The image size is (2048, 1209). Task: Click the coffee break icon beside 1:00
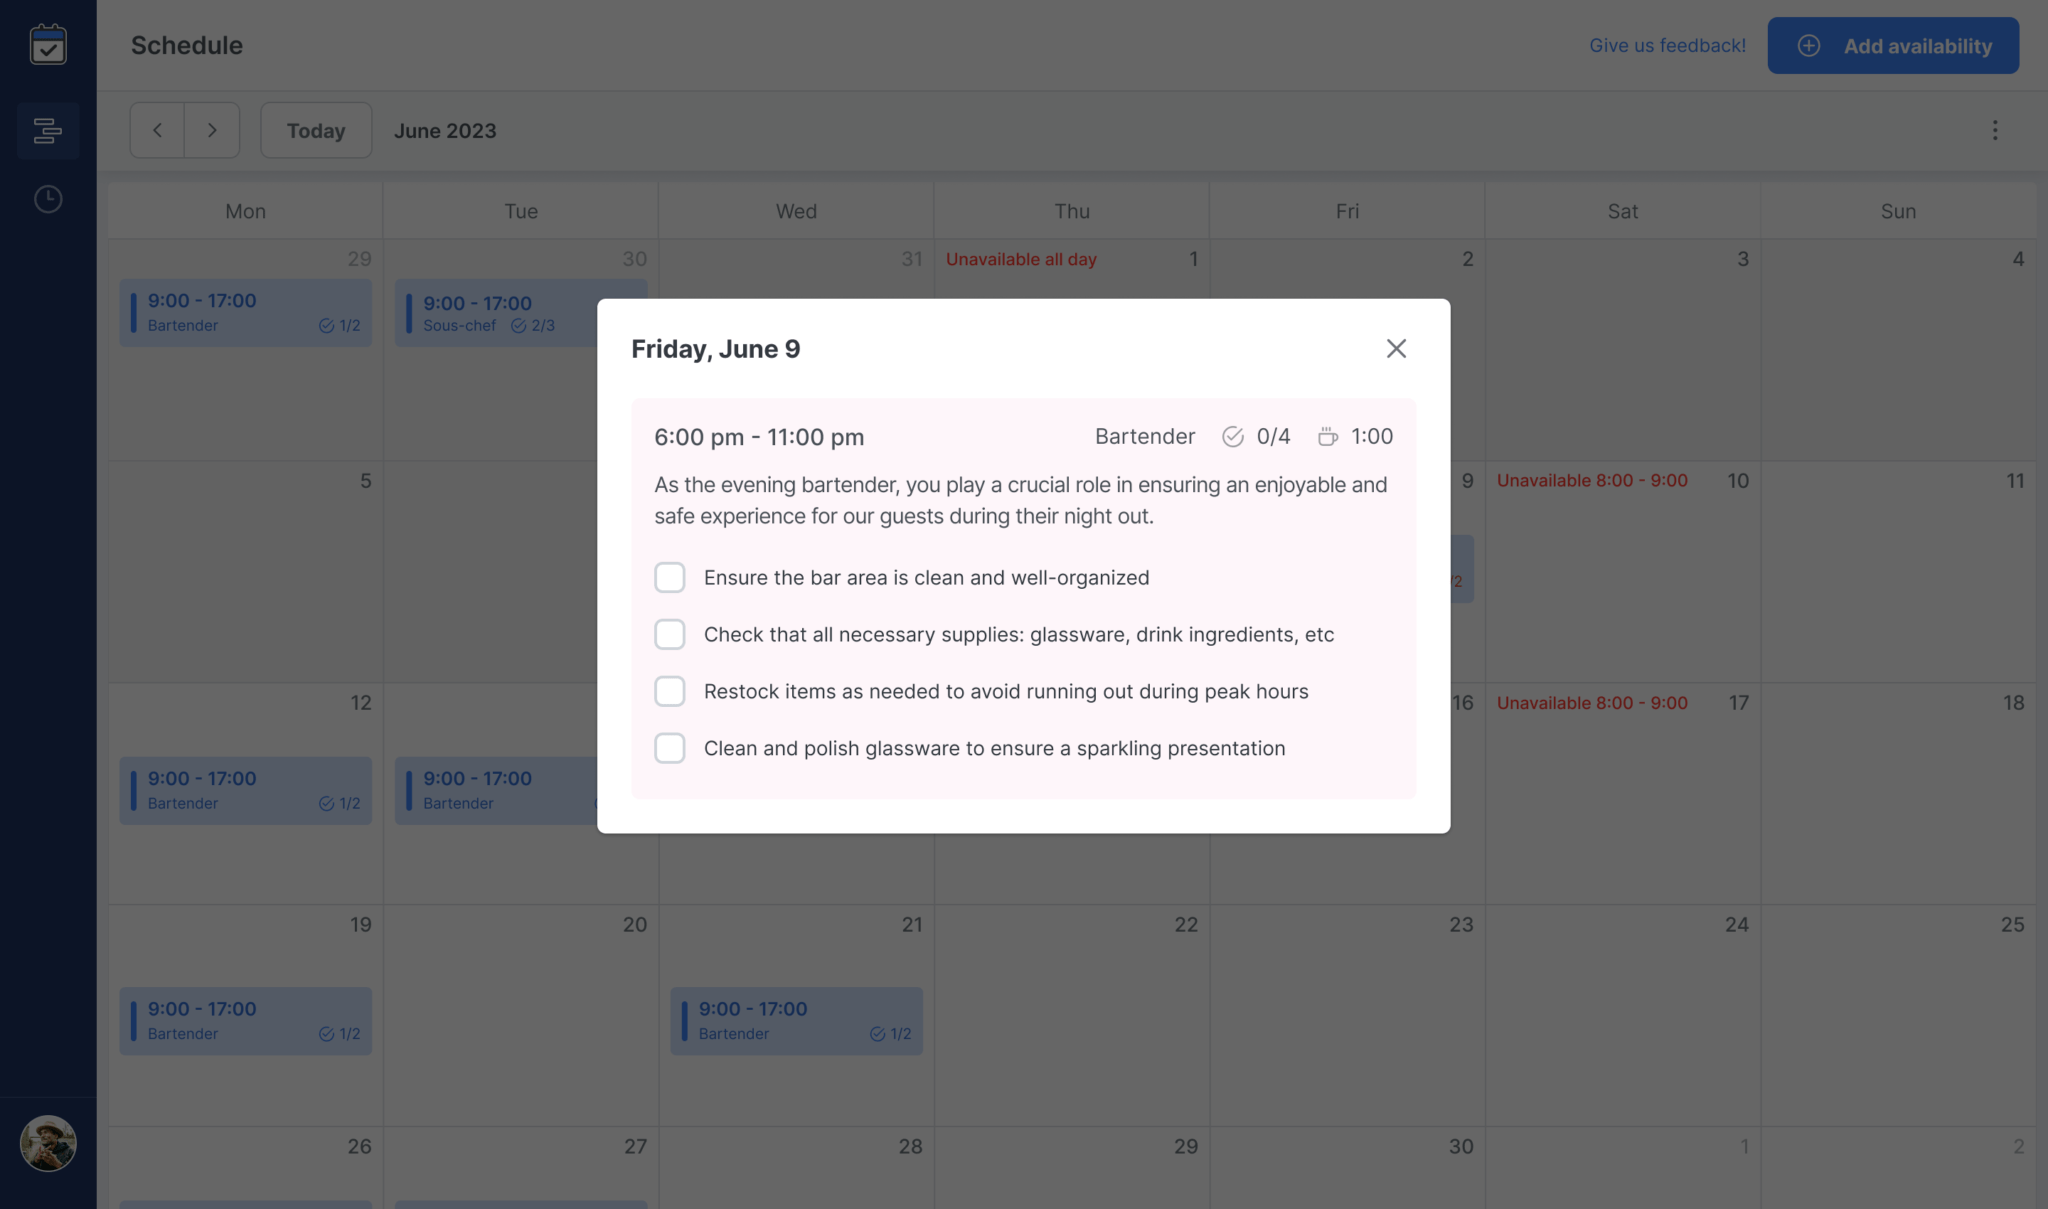pos(1327,436)
